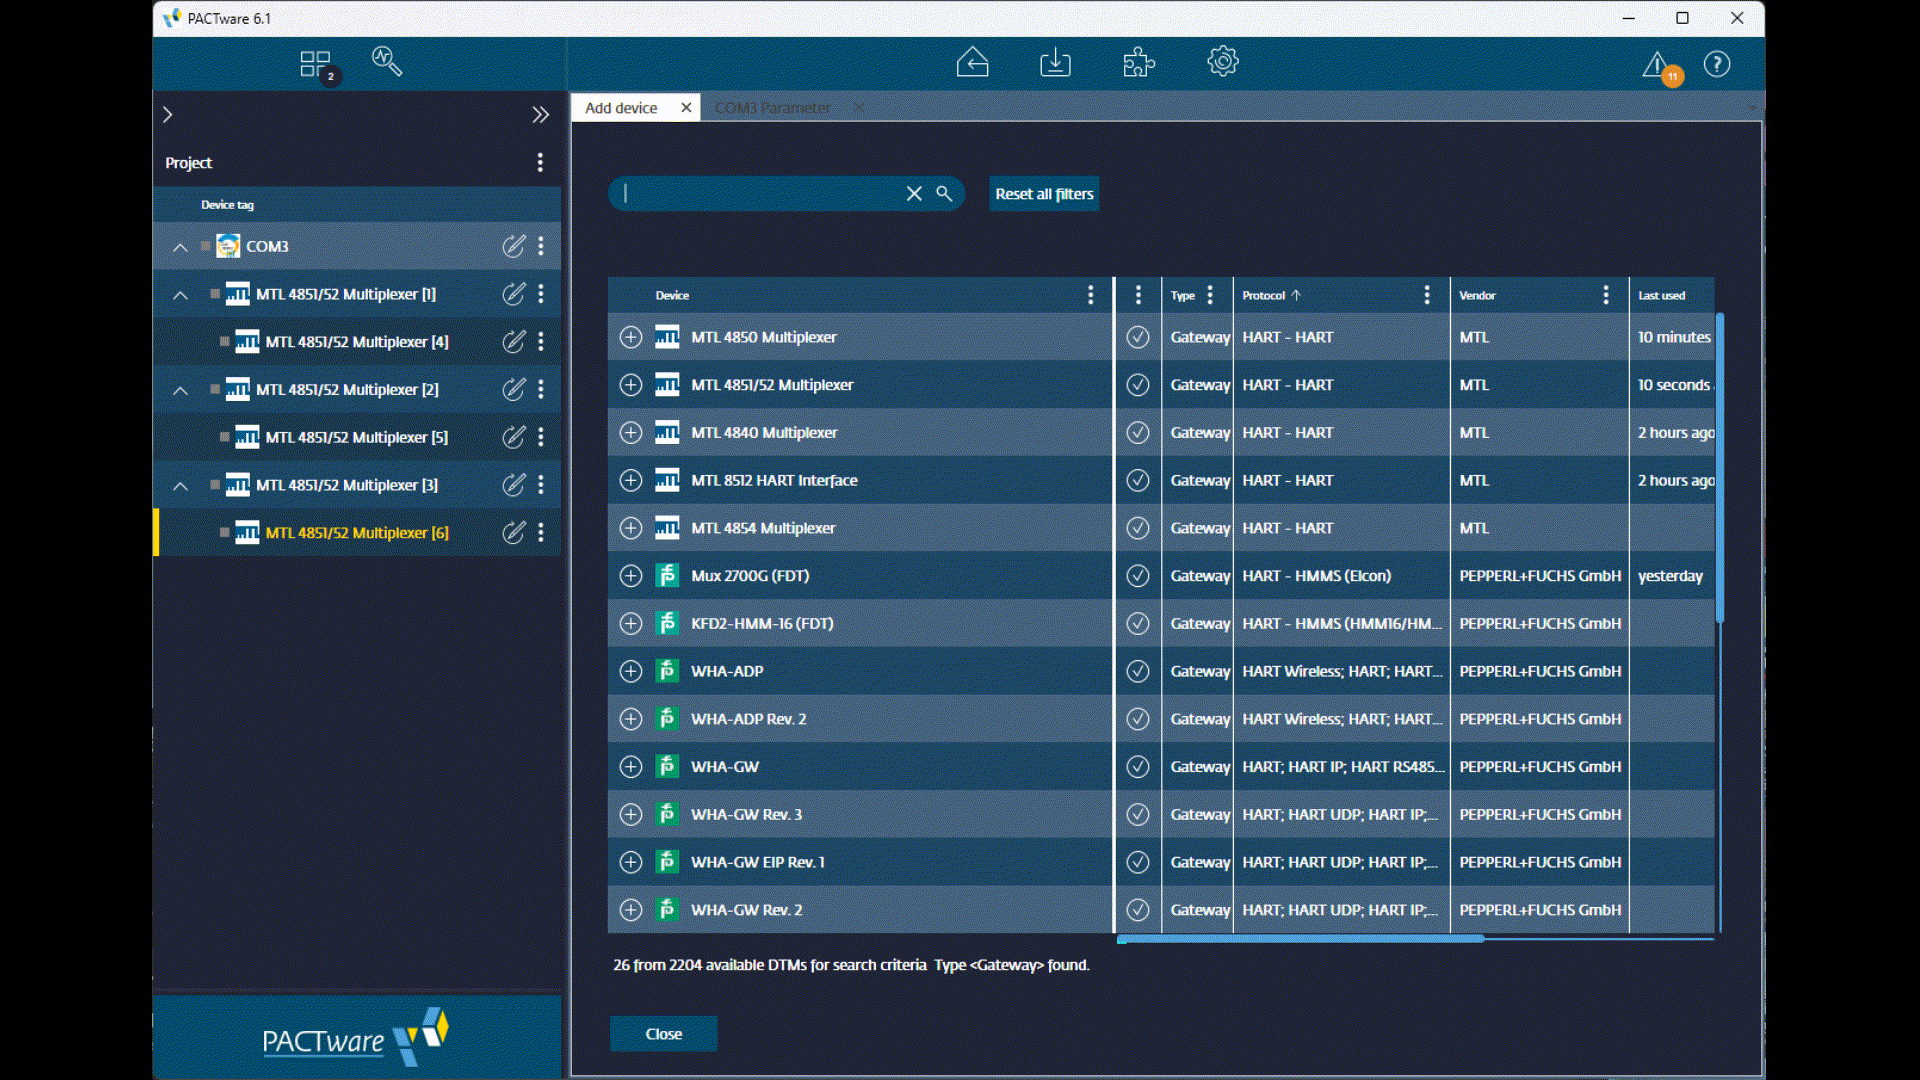Open the three-dot menu for MTL 4851/52 Multiplexer [2]
Screen dimensions: 1920x1080
pos(541,389)
